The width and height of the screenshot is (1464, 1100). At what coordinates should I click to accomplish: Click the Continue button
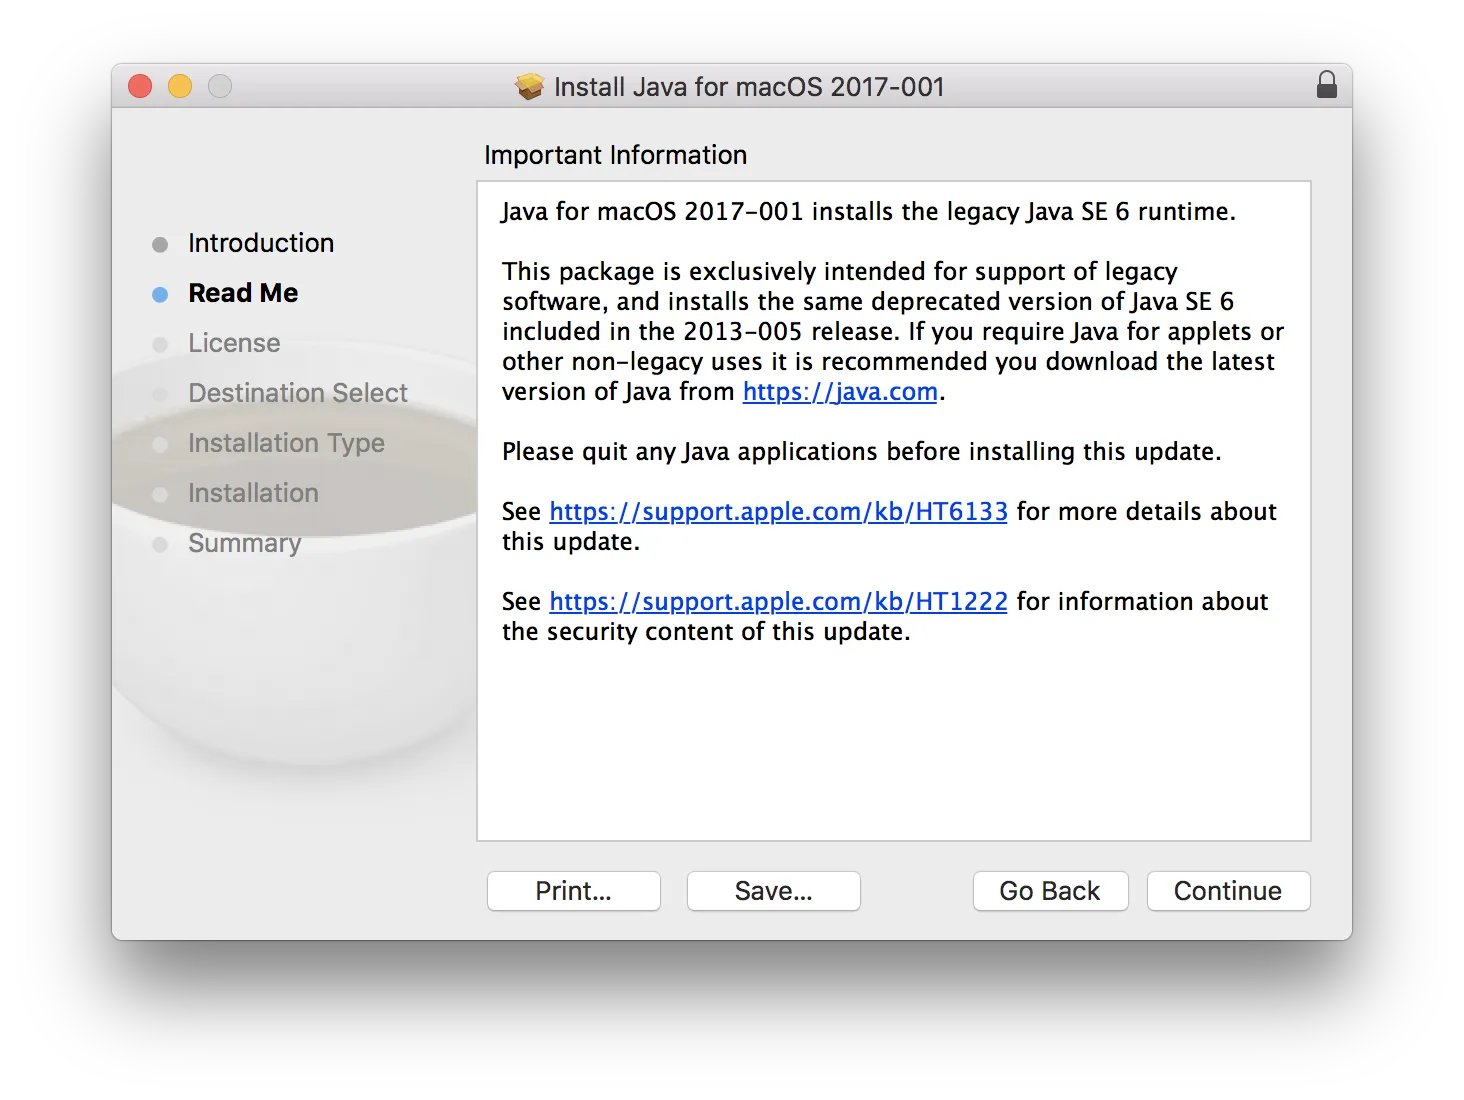[1228, 891]
